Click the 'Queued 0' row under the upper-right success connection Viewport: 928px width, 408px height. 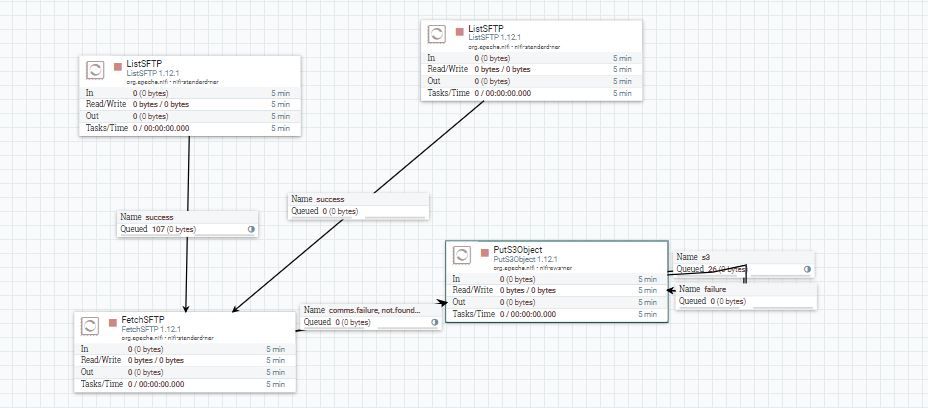[x=358, y=211]
